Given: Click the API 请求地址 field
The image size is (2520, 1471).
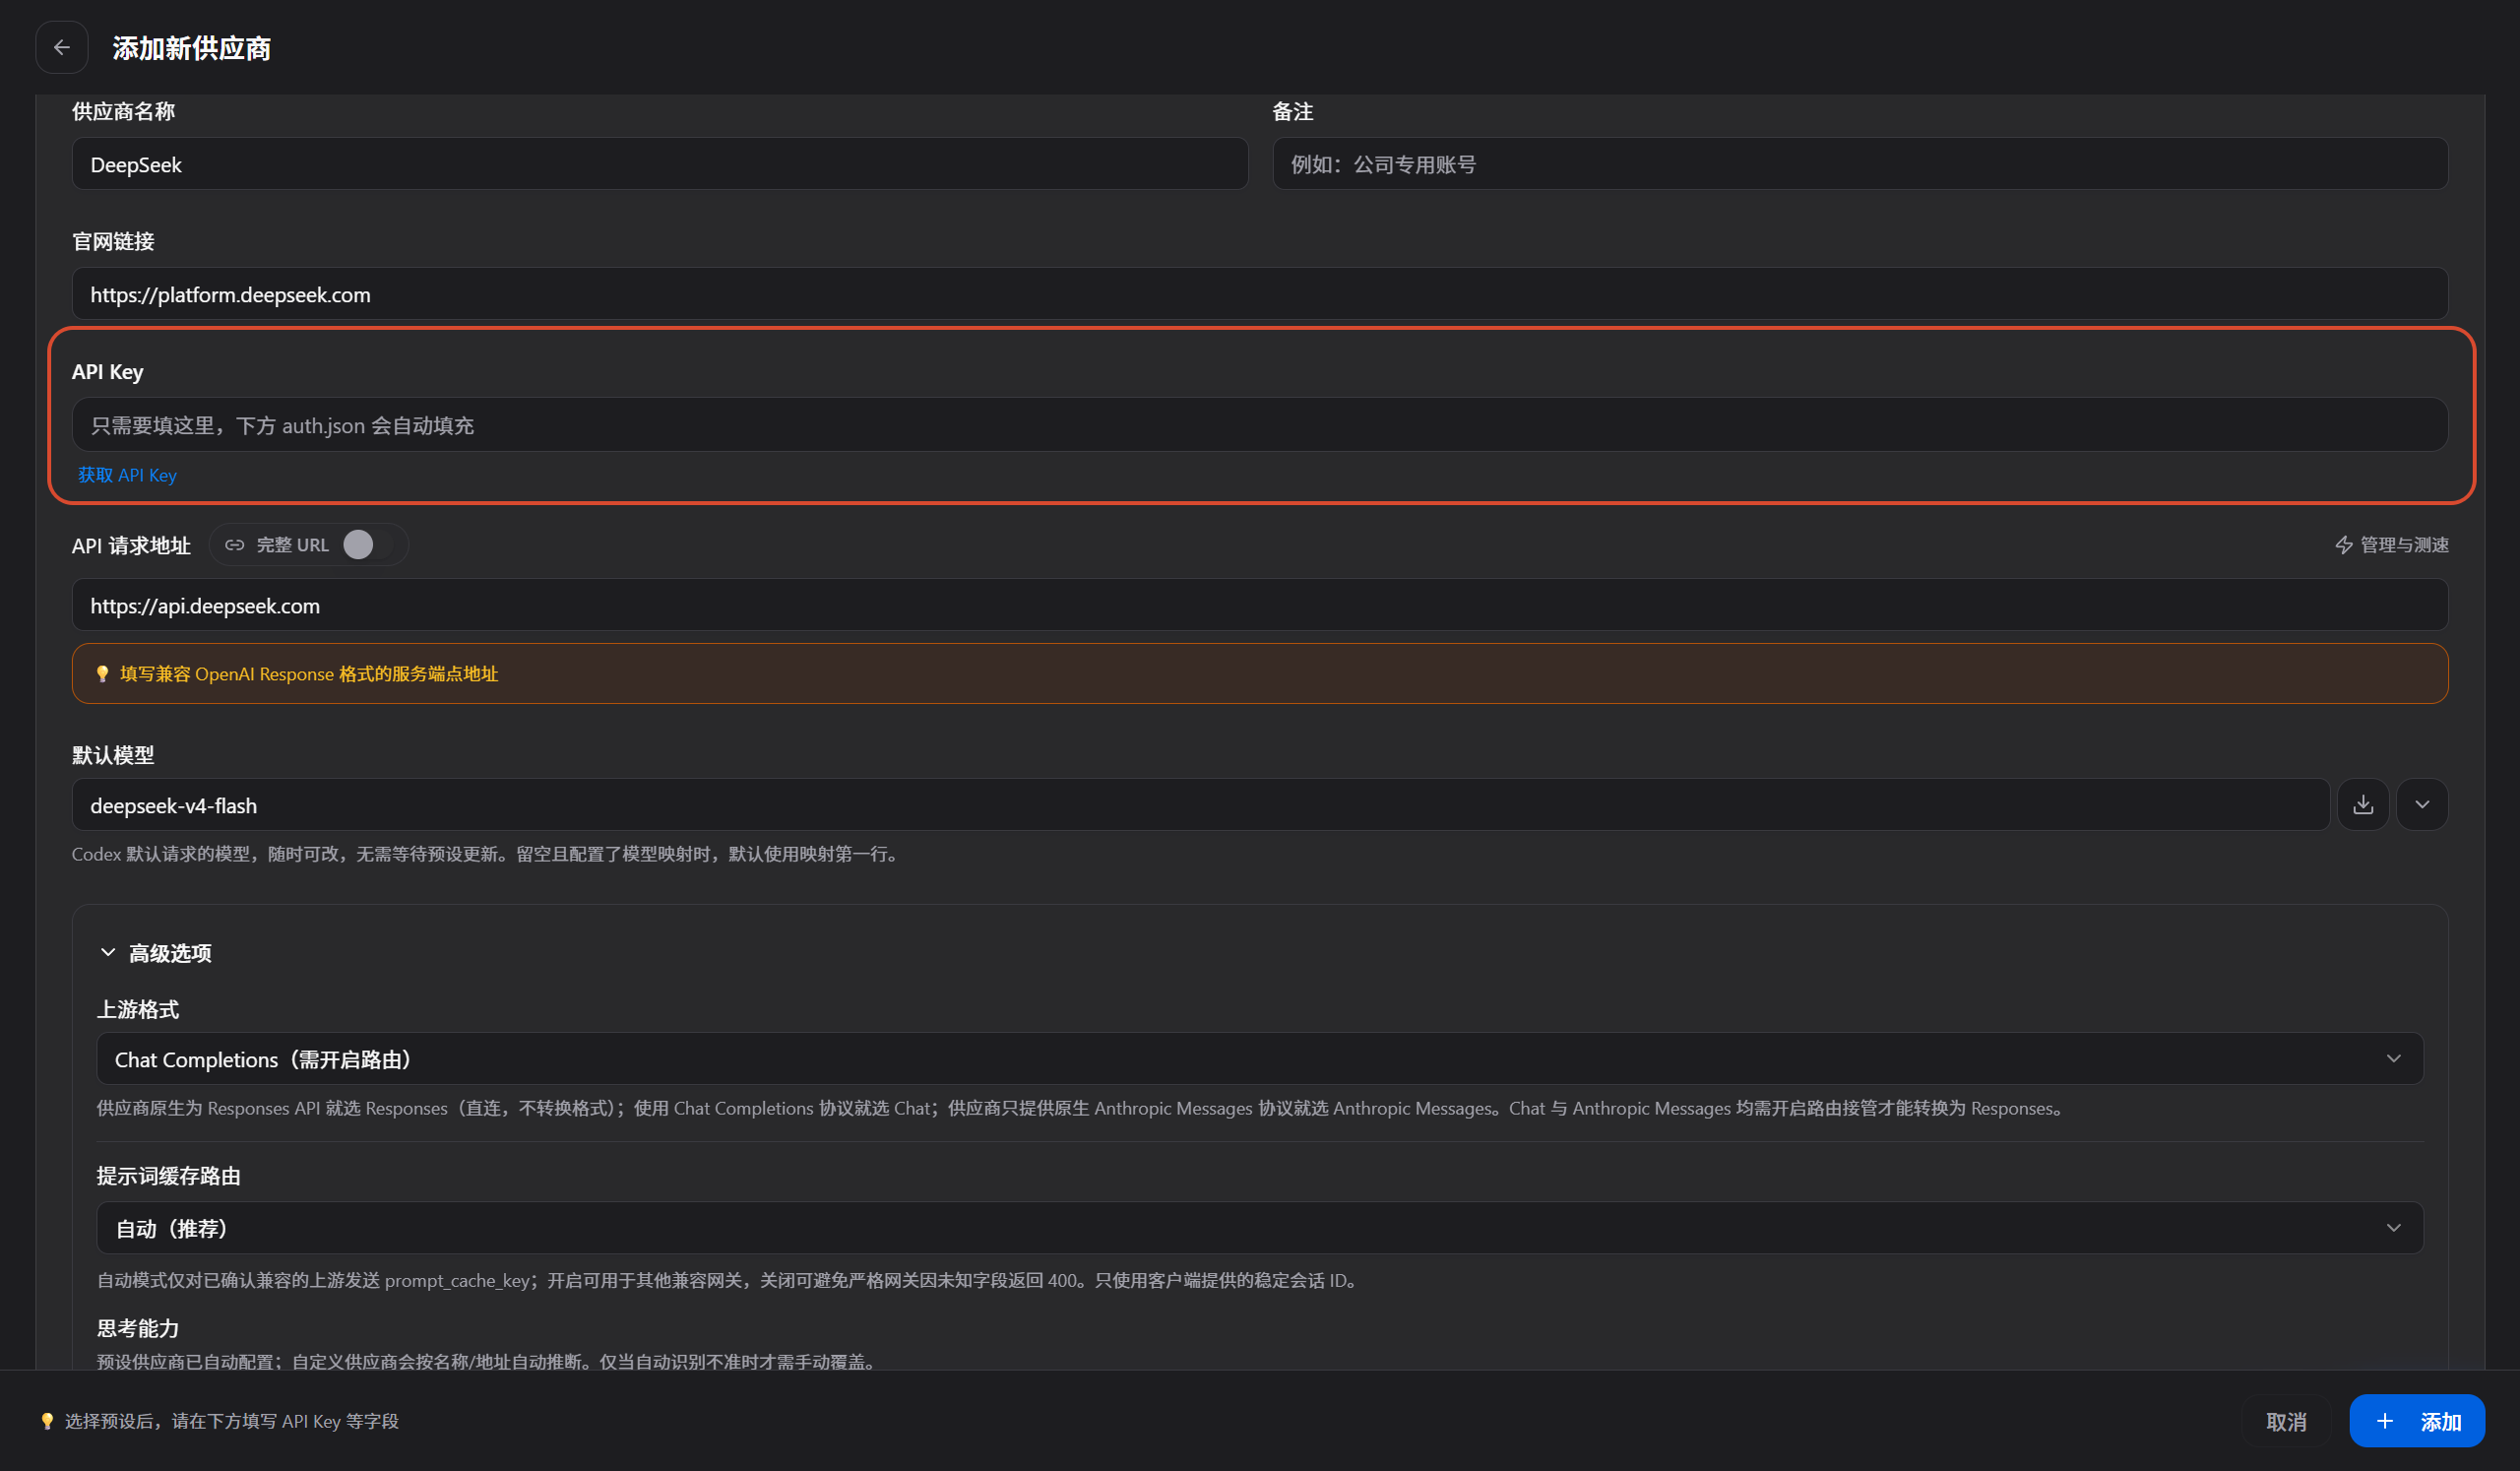Looking at the screenshot, I should 1260,605.
